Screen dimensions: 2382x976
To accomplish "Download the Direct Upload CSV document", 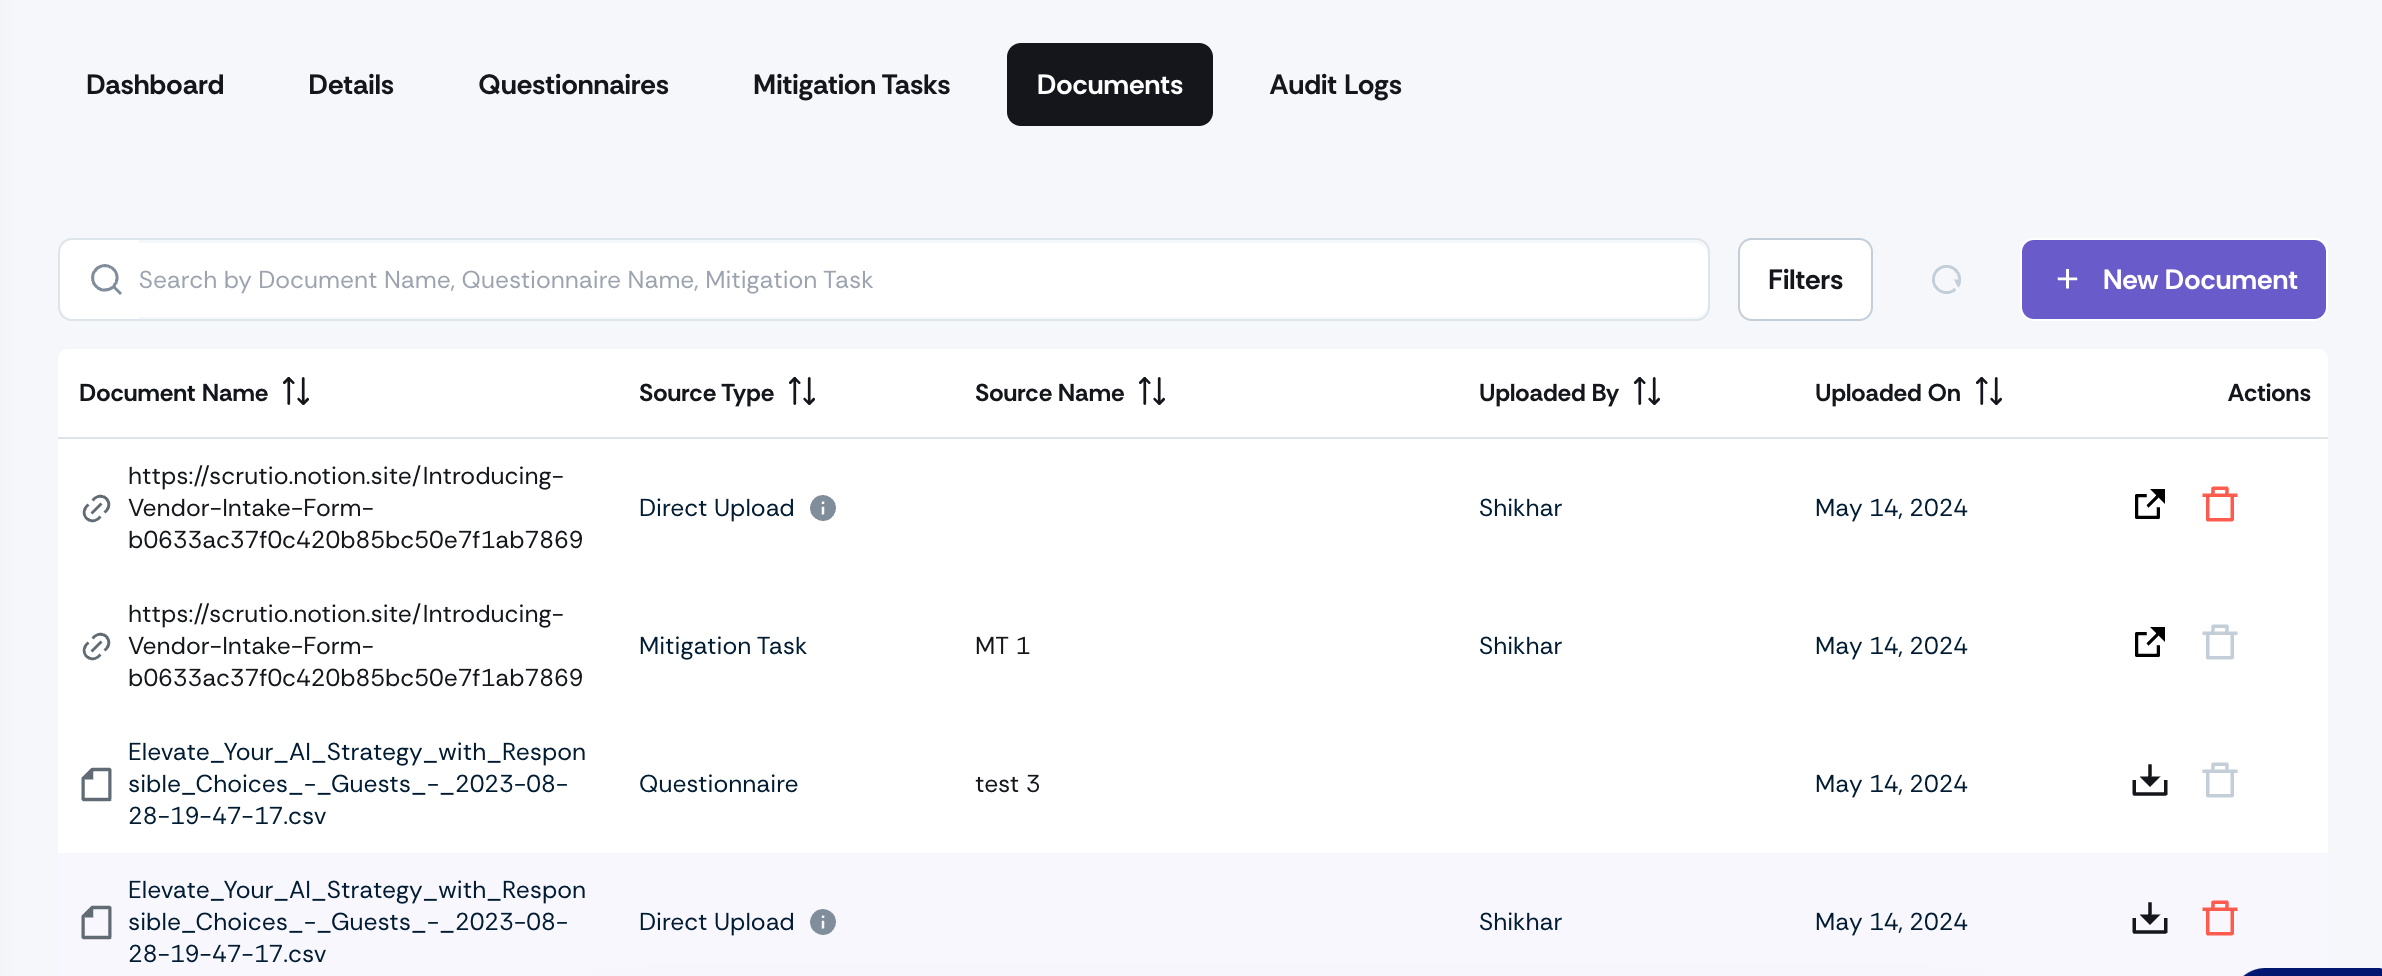I will coord(2149,919).
